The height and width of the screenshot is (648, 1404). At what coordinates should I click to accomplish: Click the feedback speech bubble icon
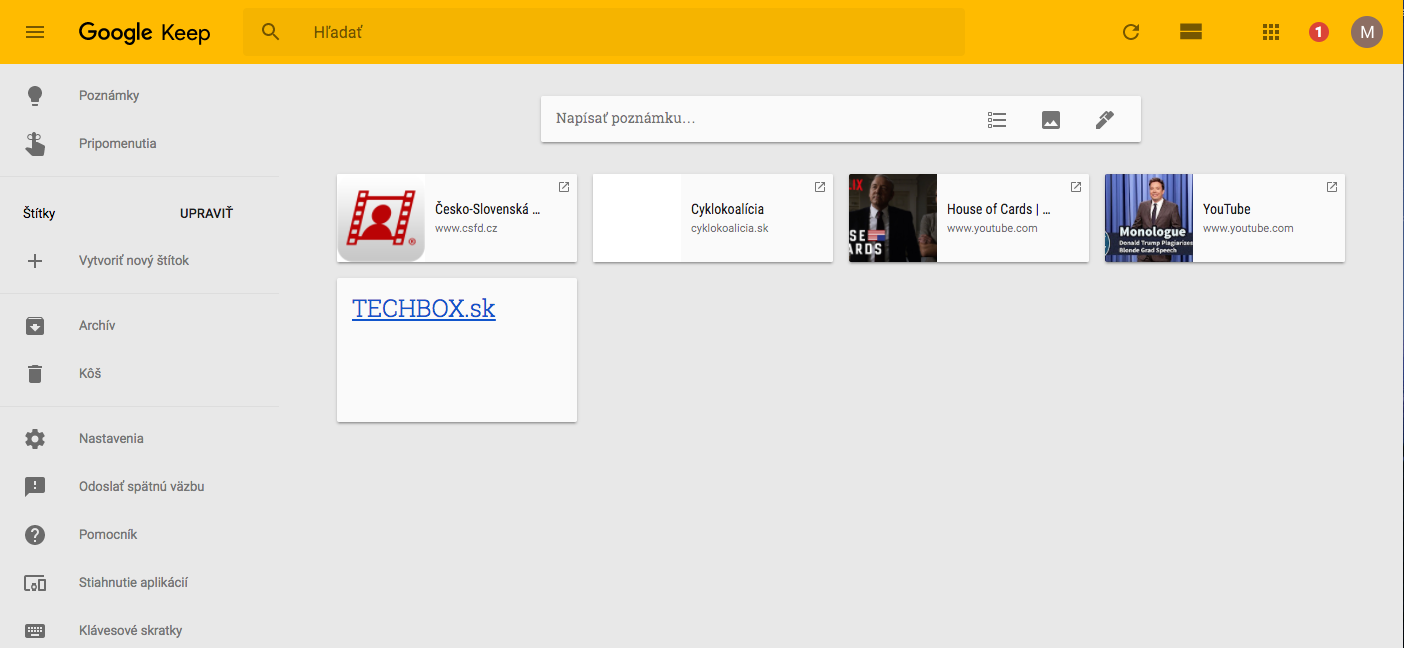(35, 487)
